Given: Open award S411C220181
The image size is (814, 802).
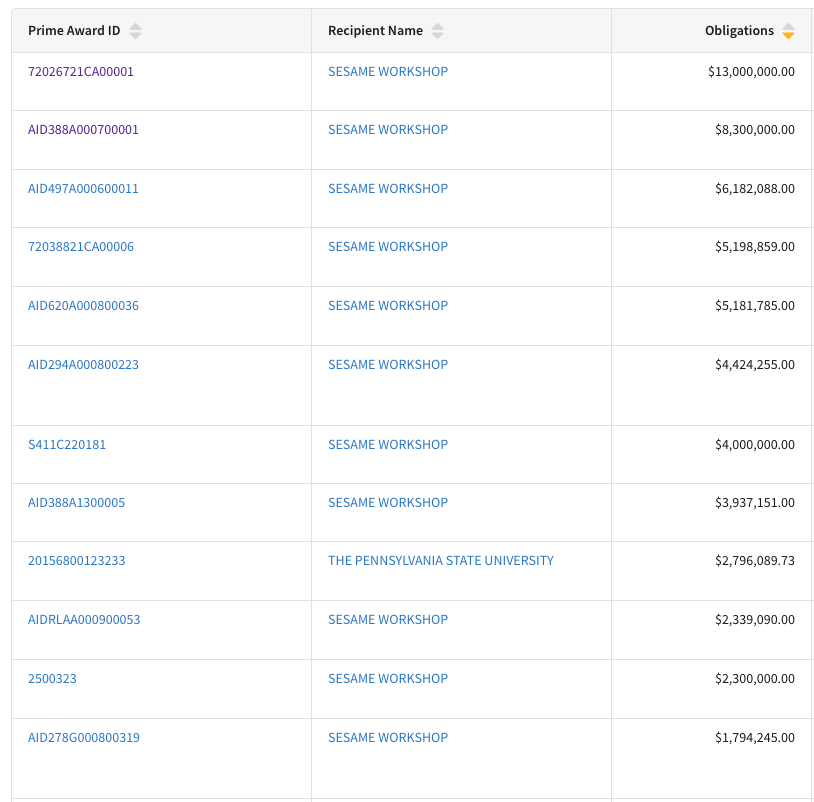Looking at the screenshot, I should (66, 445).
